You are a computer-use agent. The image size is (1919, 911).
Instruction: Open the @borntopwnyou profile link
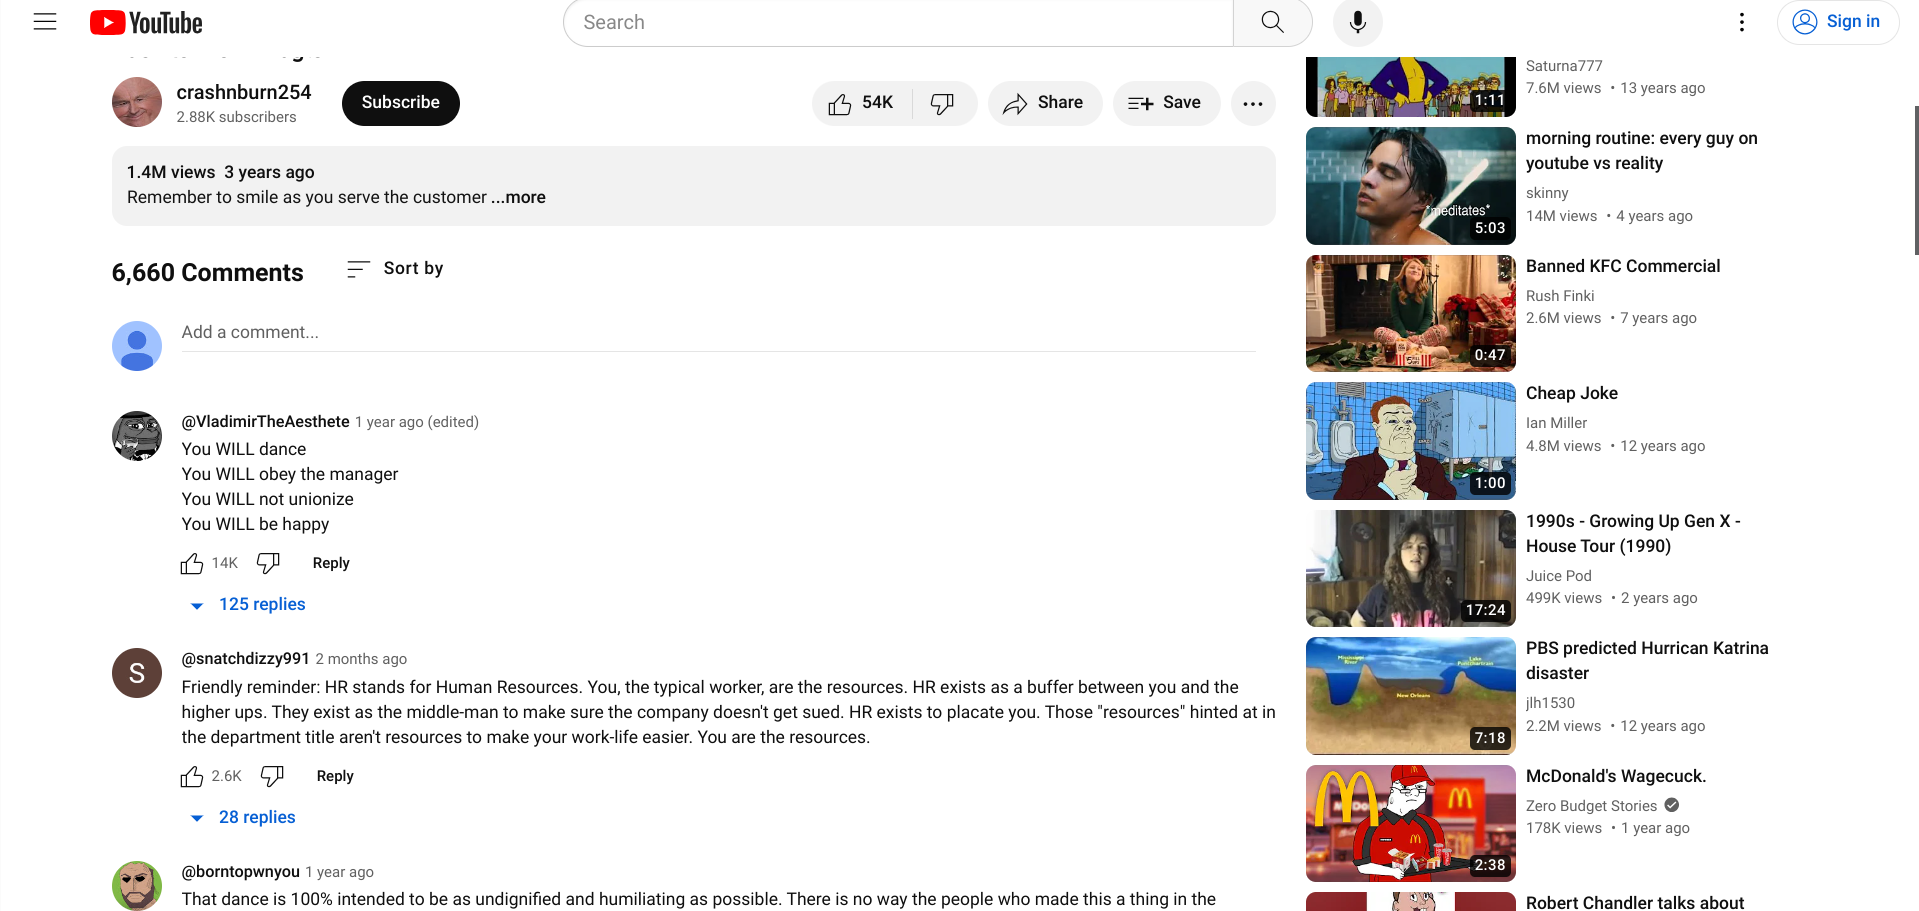[240, 872]
